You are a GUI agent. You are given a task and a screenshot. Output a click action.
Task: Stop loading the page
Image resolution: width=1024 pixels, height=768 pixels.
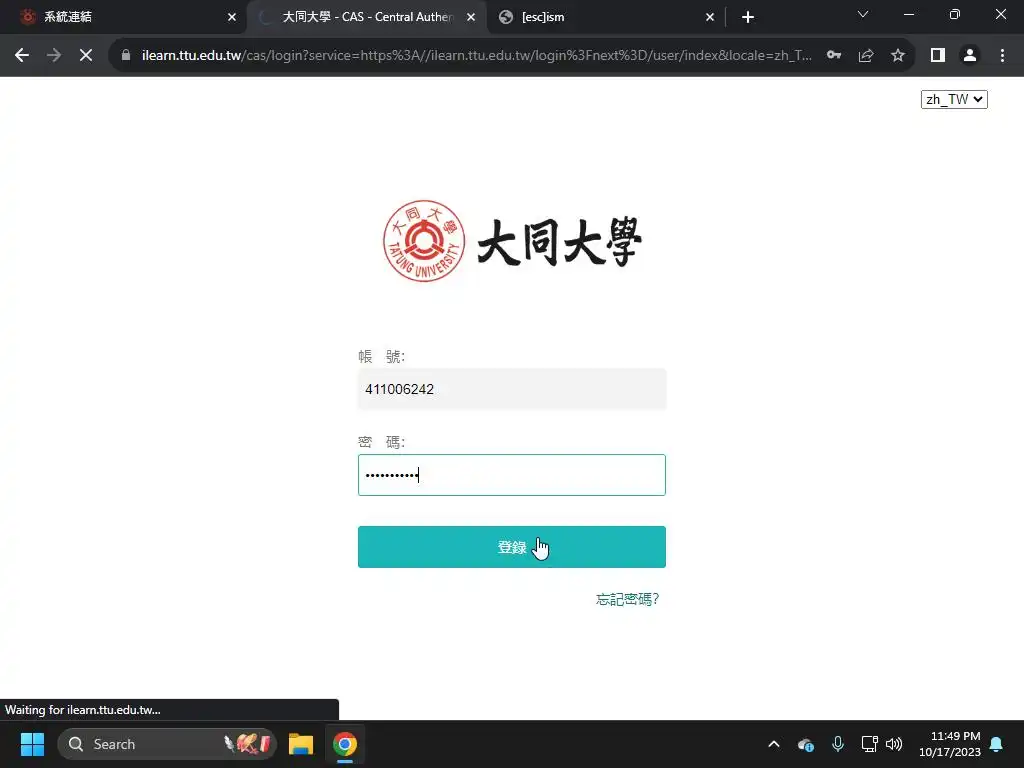click(x=86, y=56)
